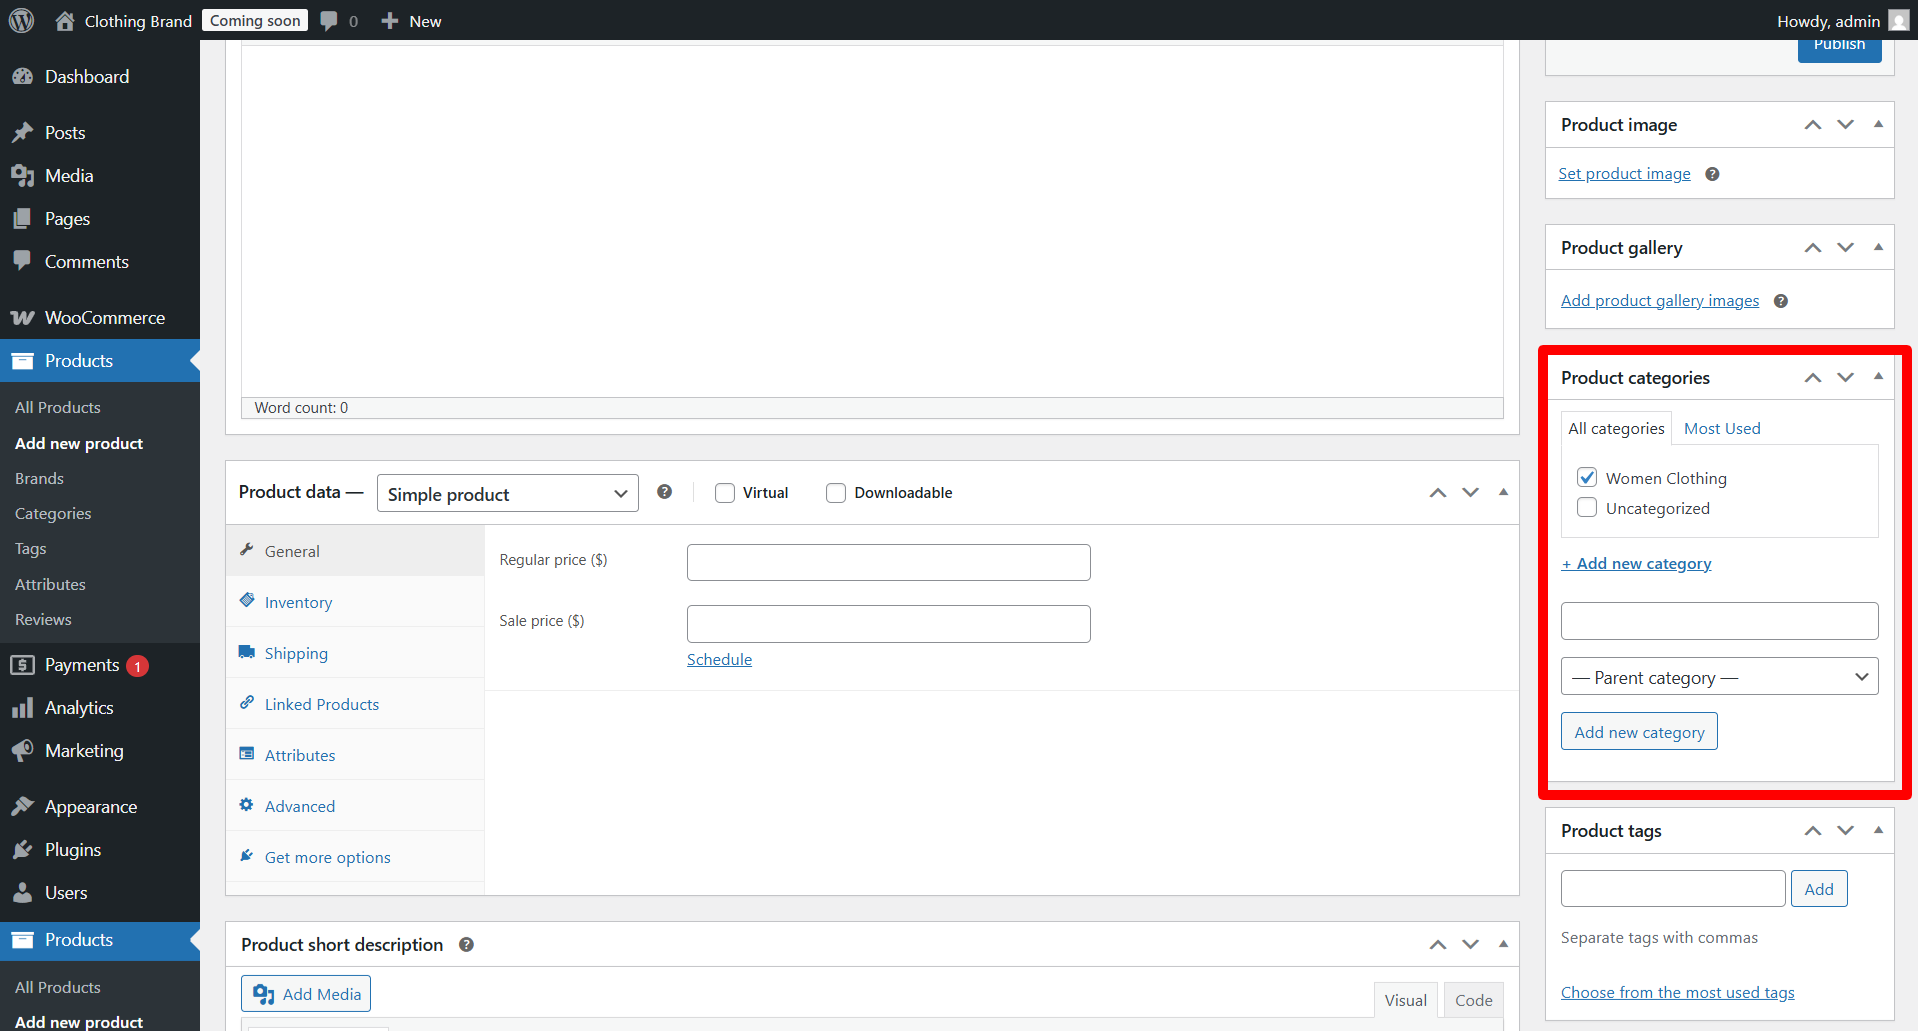Screen dimensions: 1918x1031
Task: Click the Add tag button
Action: click(x=1819, y=889)
